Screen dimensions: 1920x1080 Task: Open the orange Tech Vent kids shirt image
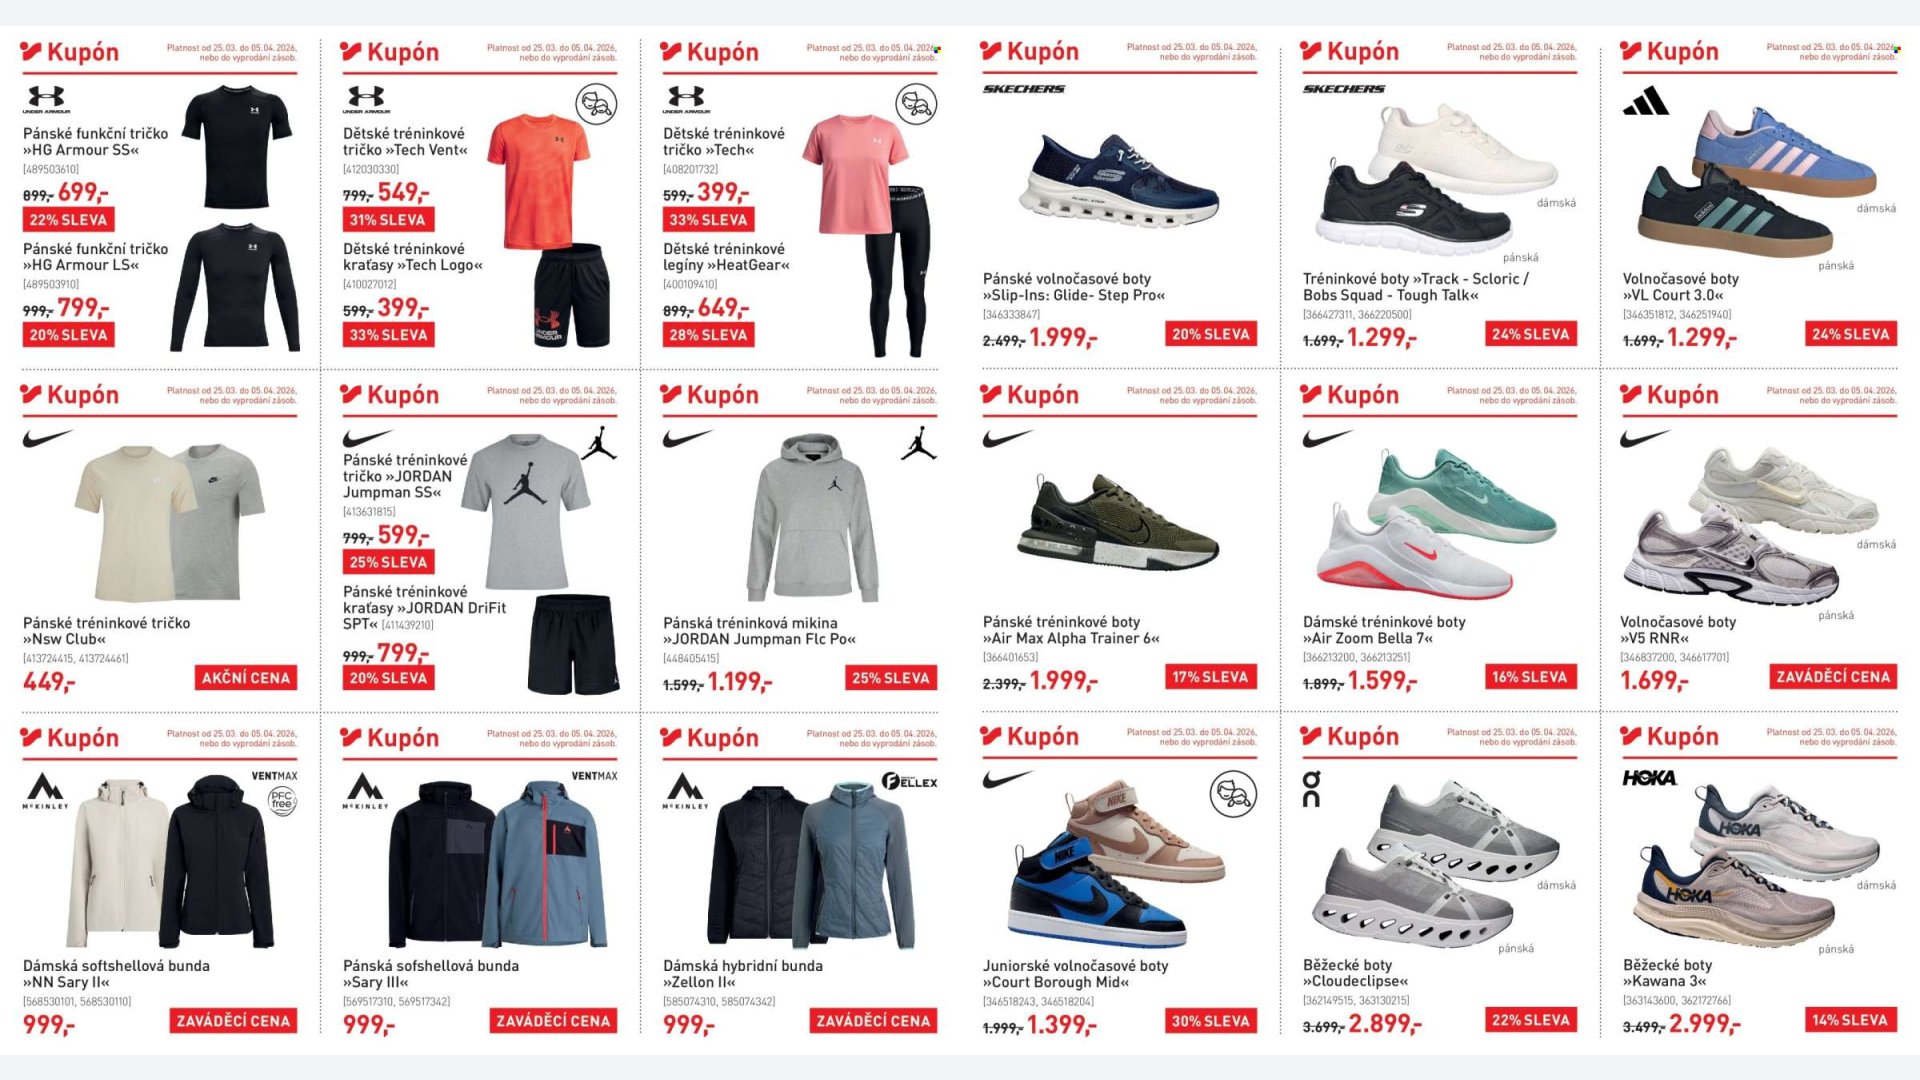[x=538, y=180]
